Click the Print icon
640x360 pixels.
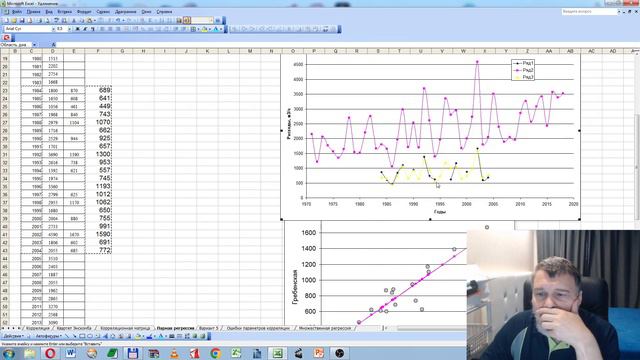[40, 20]
